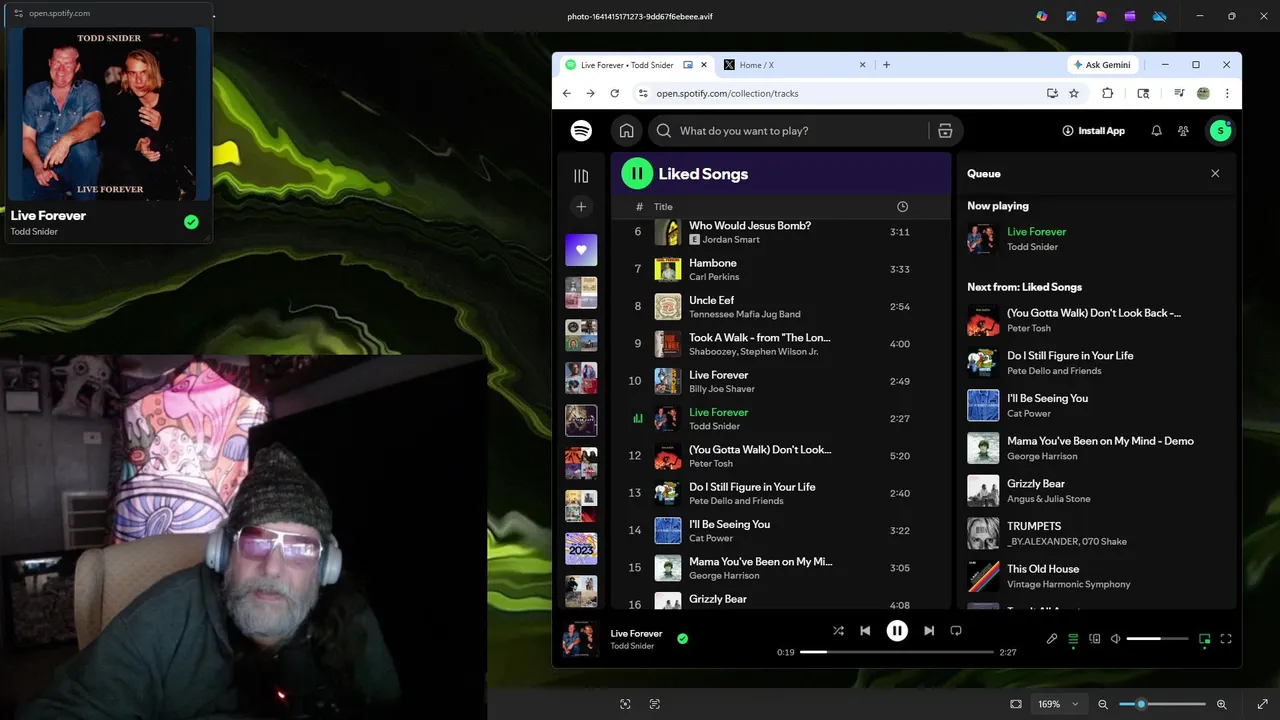
Task: Zoom in using the photo viewer magnifier
Action: click(x=1222, y=704)
